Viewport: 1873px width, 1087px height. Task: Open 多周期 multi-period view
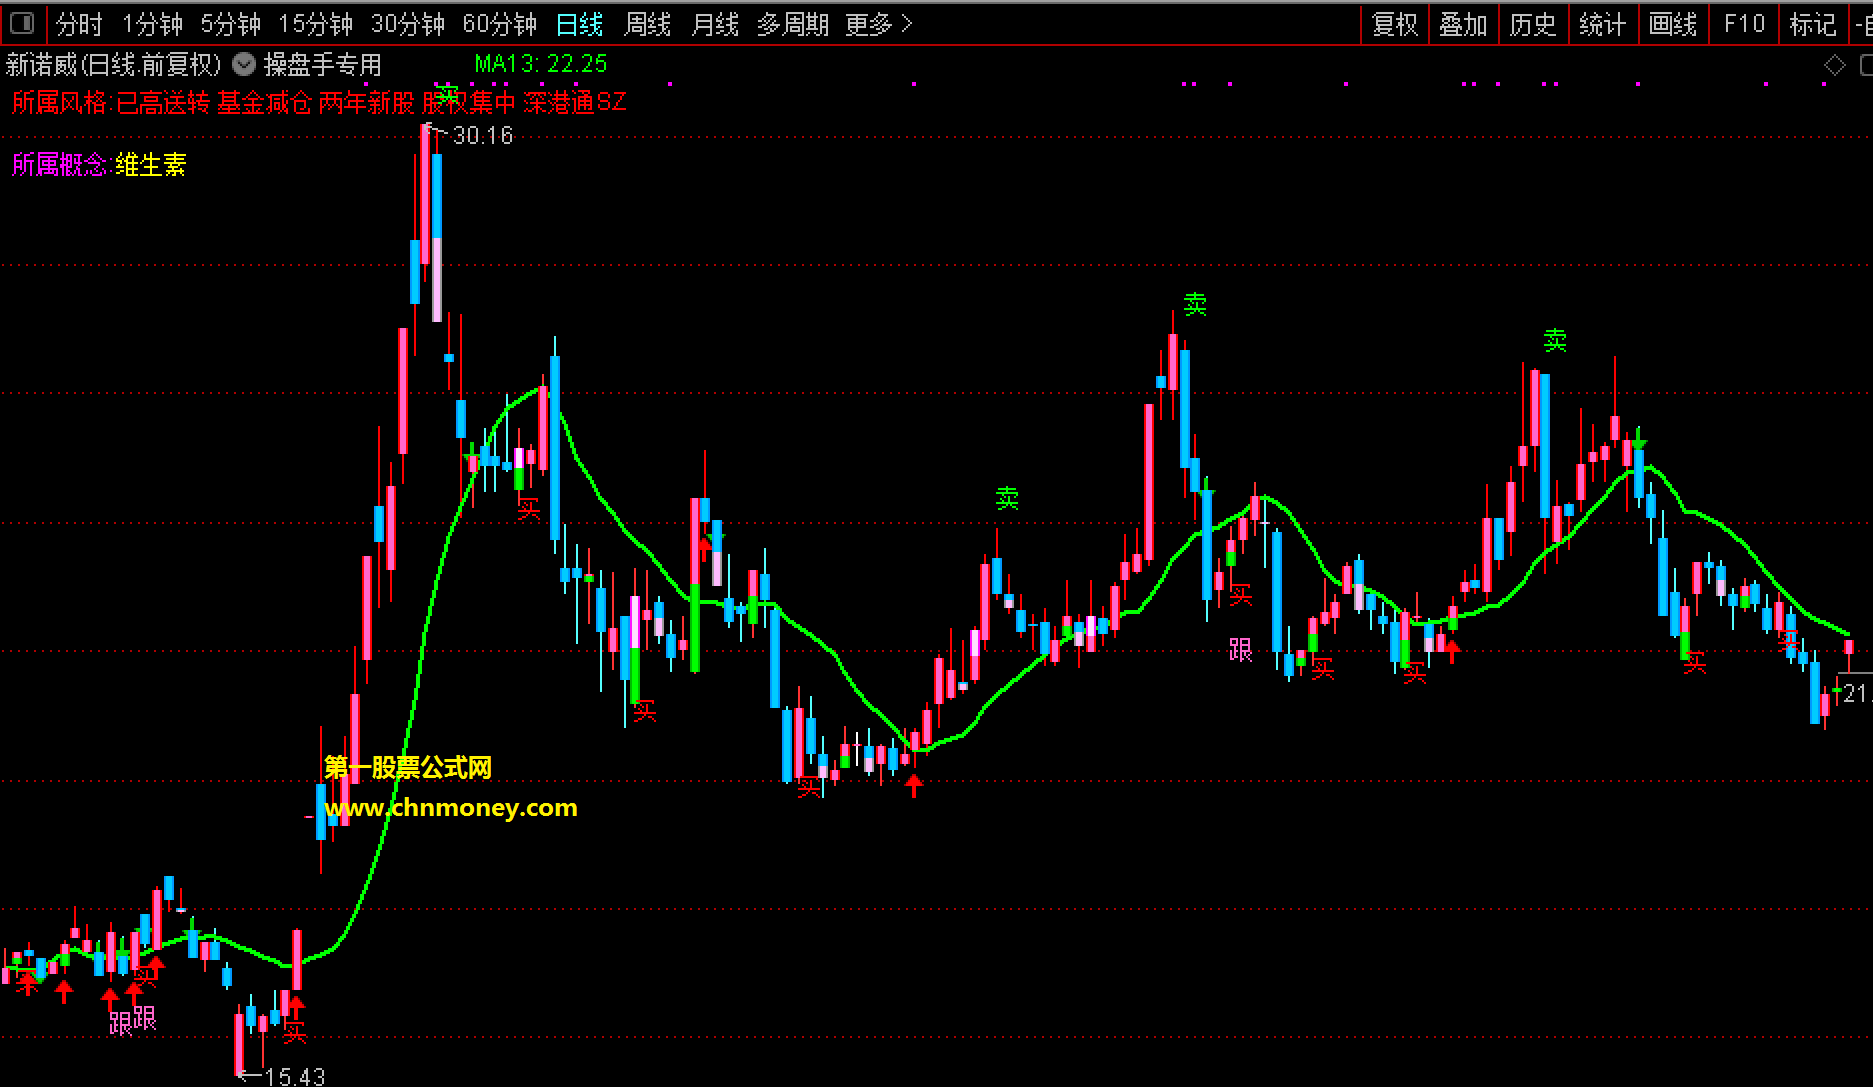pos(793,24)
